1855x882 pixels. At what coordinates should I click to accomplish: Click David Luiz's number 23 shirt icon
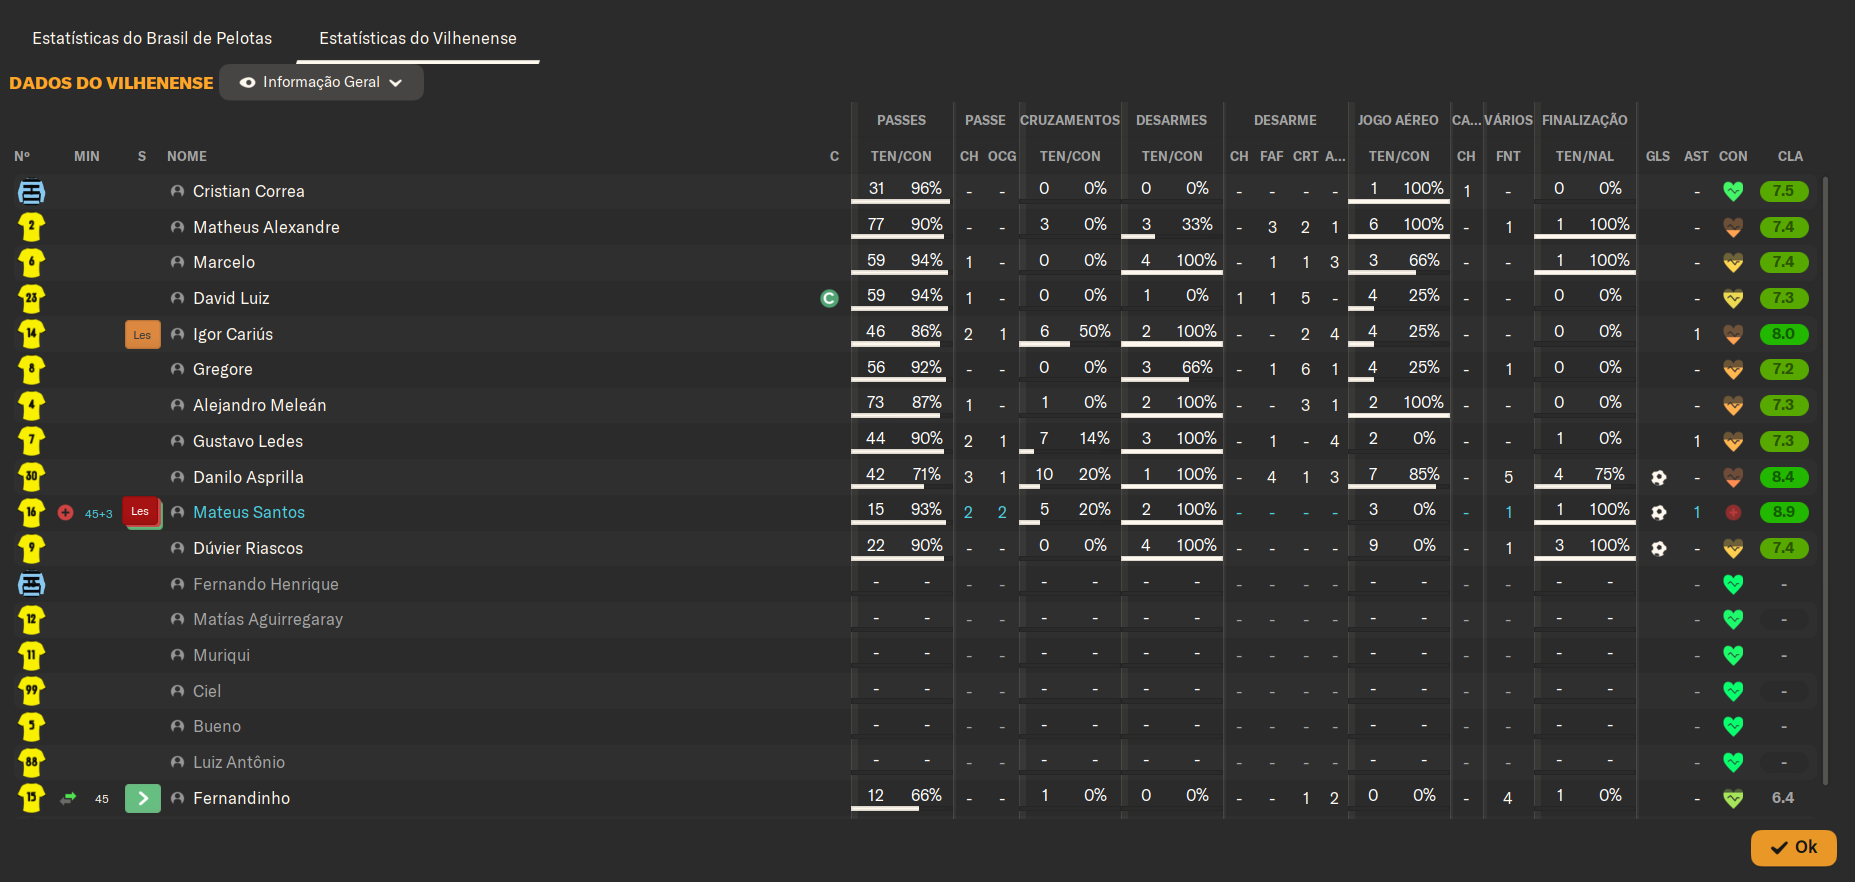coord(32,298)
